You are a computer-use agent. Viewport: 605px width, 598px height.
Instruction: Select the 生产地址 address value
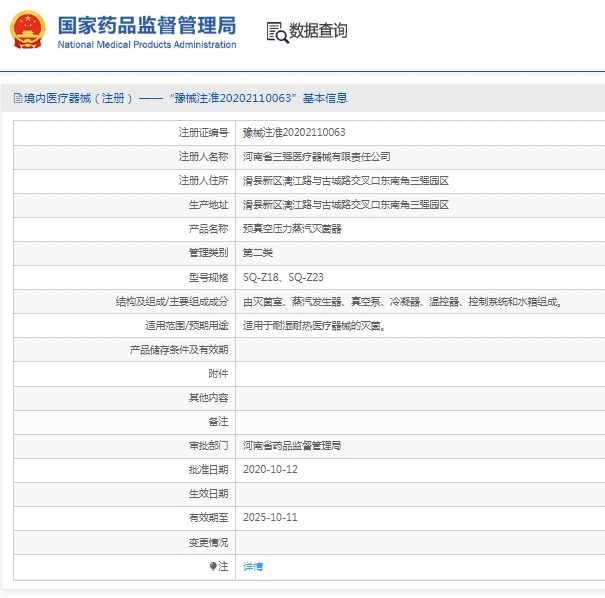pos(346,205)
